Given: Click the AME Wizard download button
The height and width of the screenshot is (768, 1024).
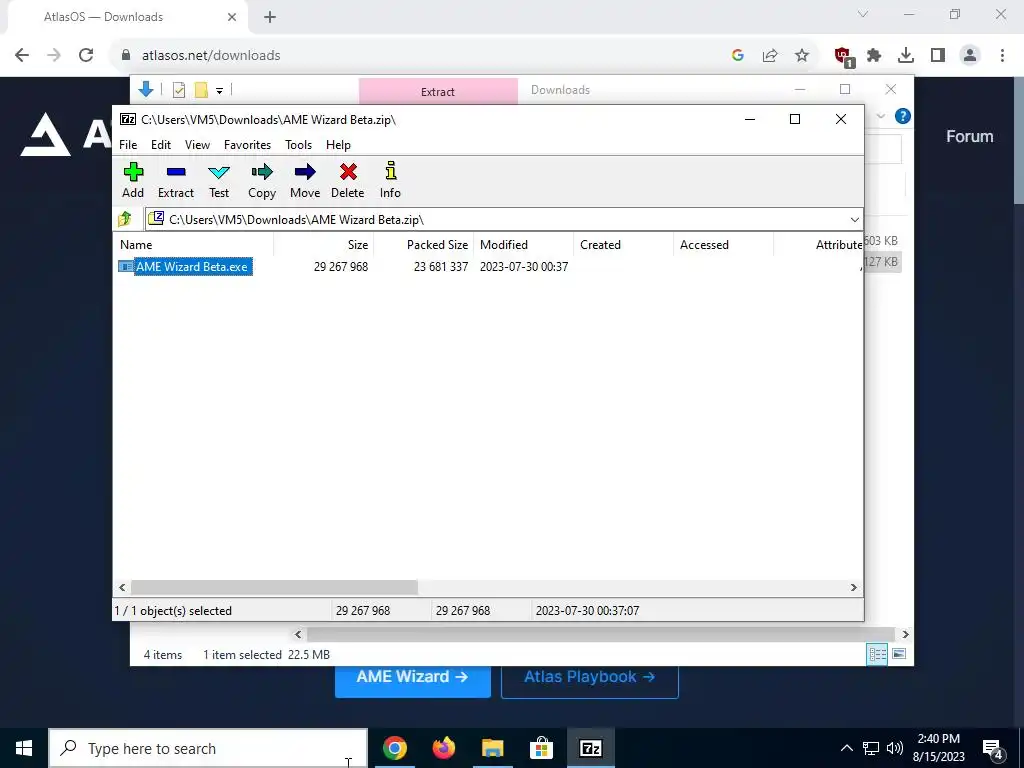Looking at the screenshot, I should 412,677.
